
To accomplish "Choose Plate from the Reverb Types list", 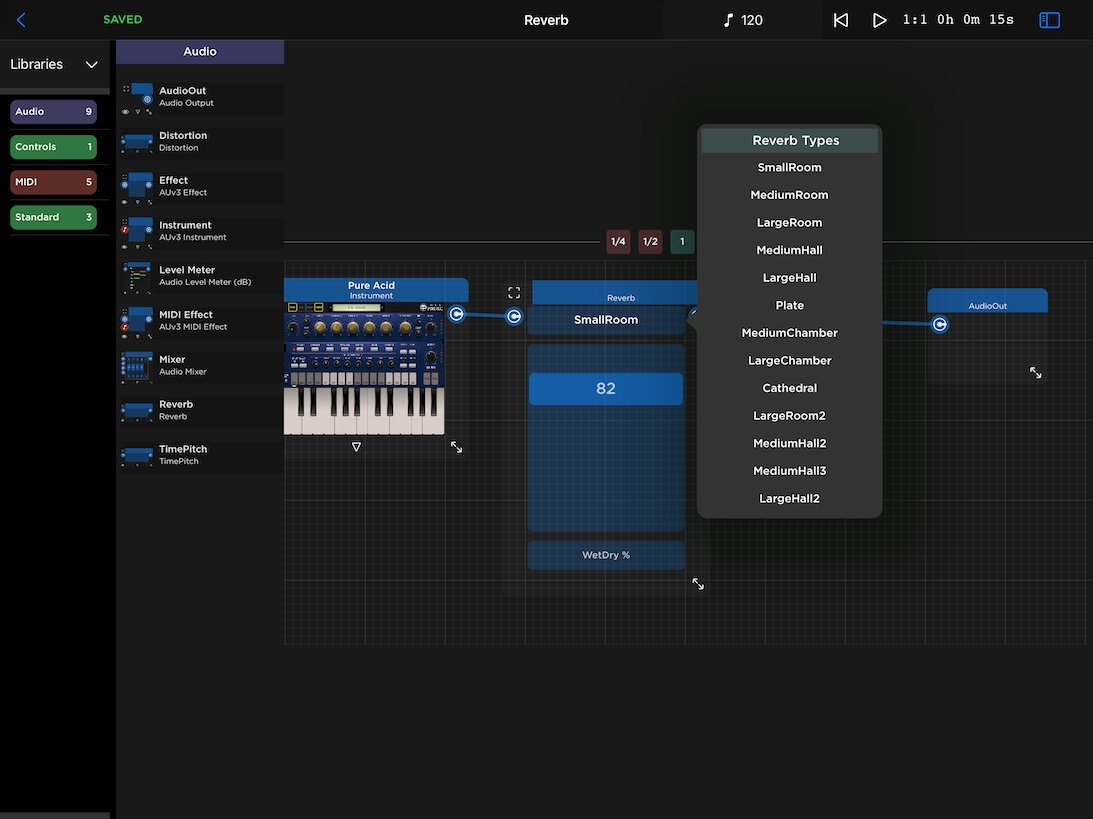I will 789,306.
